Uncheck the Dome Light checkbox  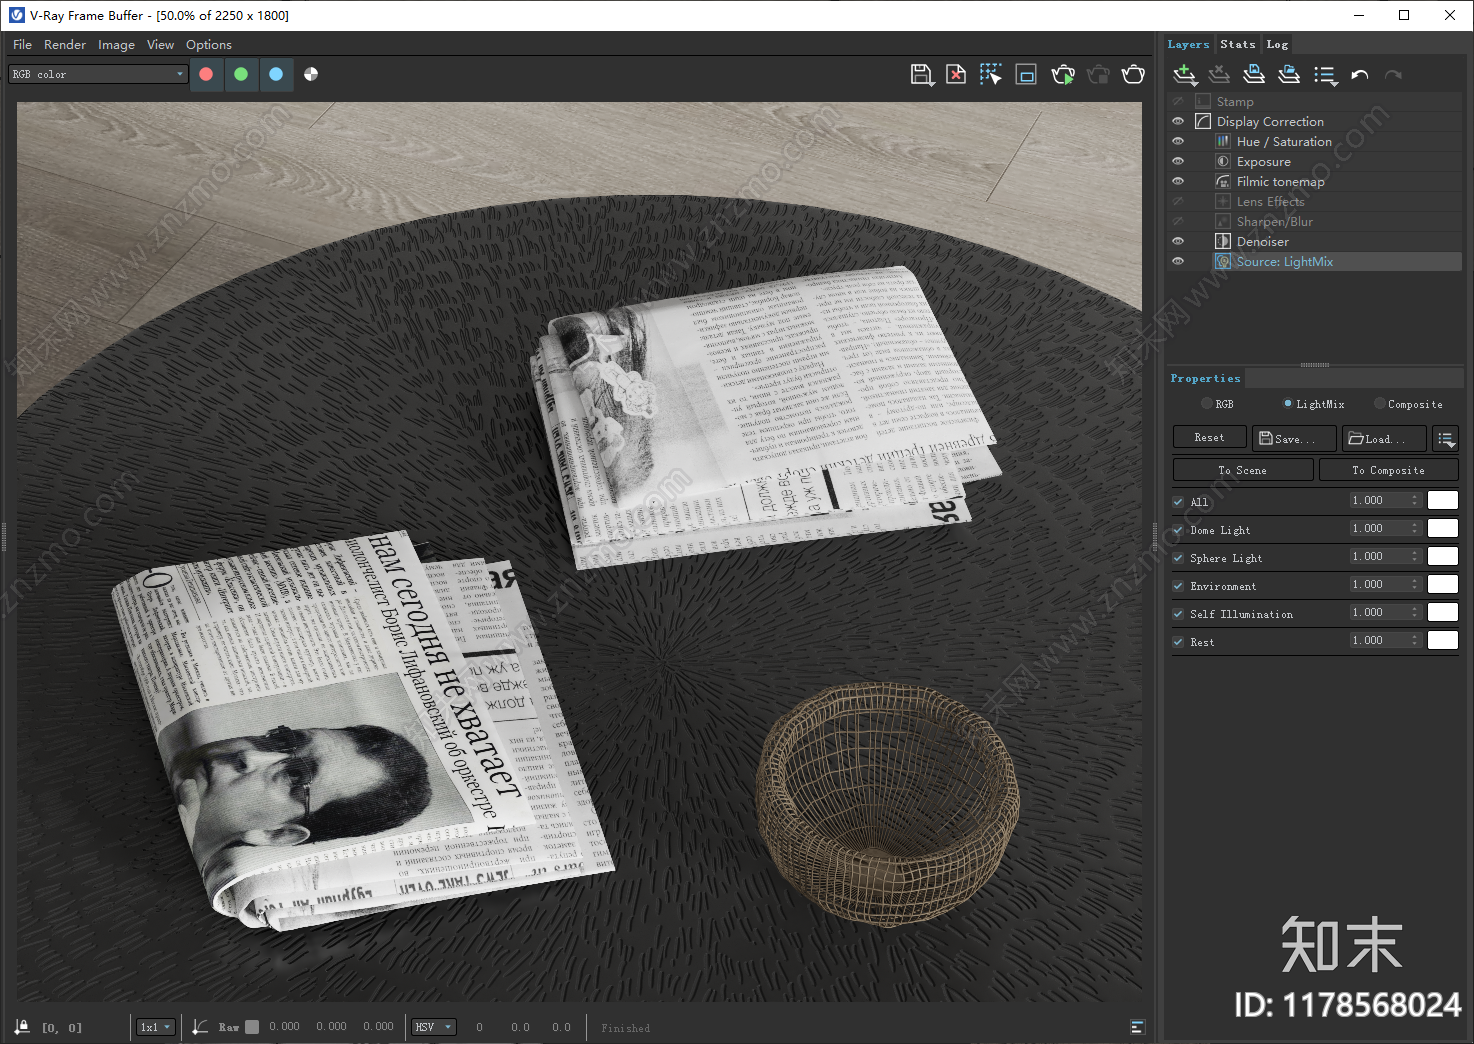[x=1178, y=530]
